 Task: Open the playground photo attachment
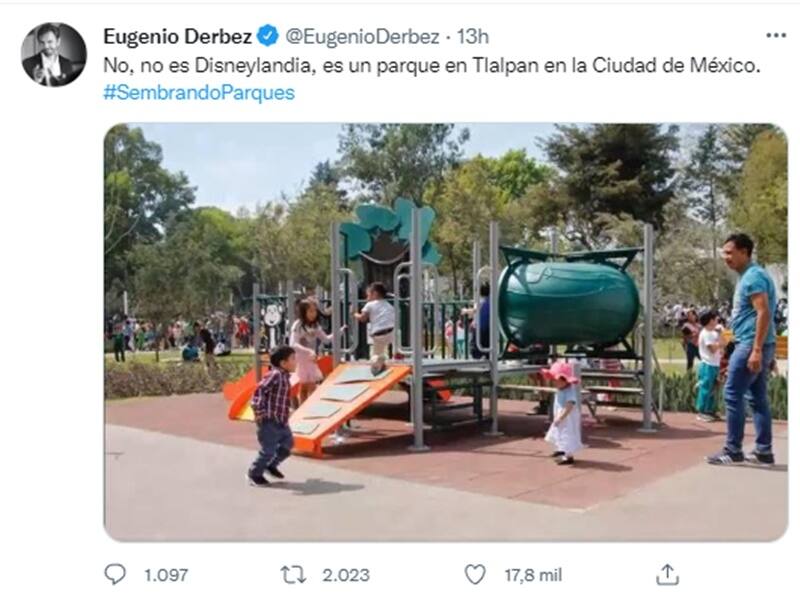point(446,332)
